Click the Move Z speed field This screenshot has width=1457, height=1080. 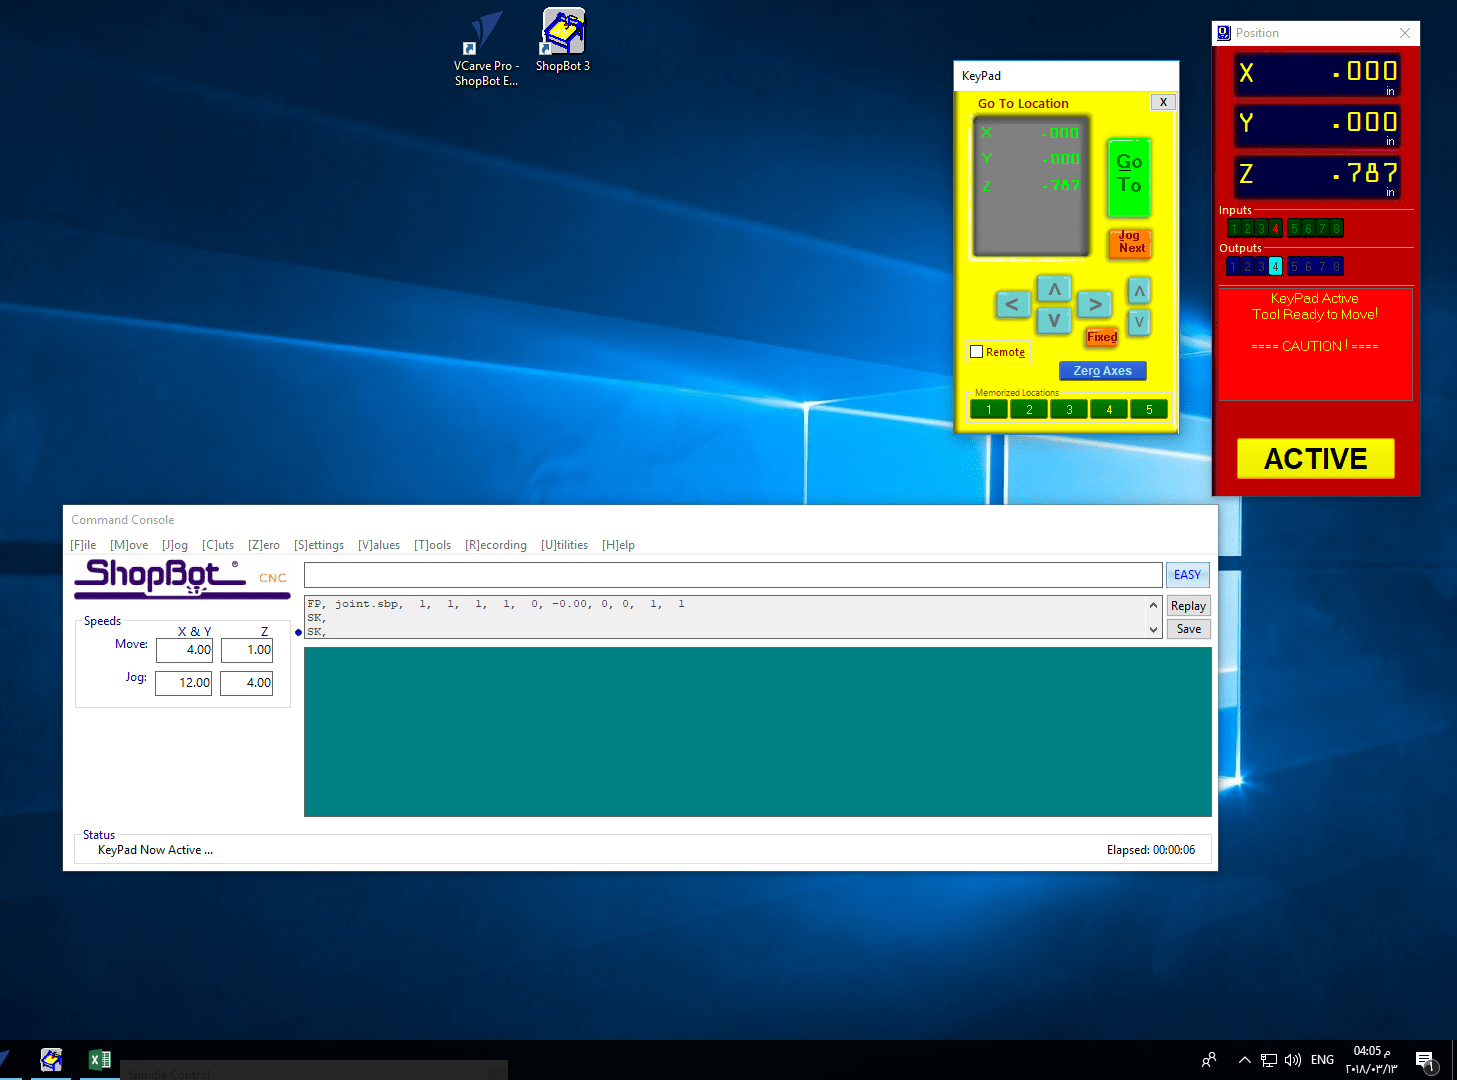tap(246, 650)
